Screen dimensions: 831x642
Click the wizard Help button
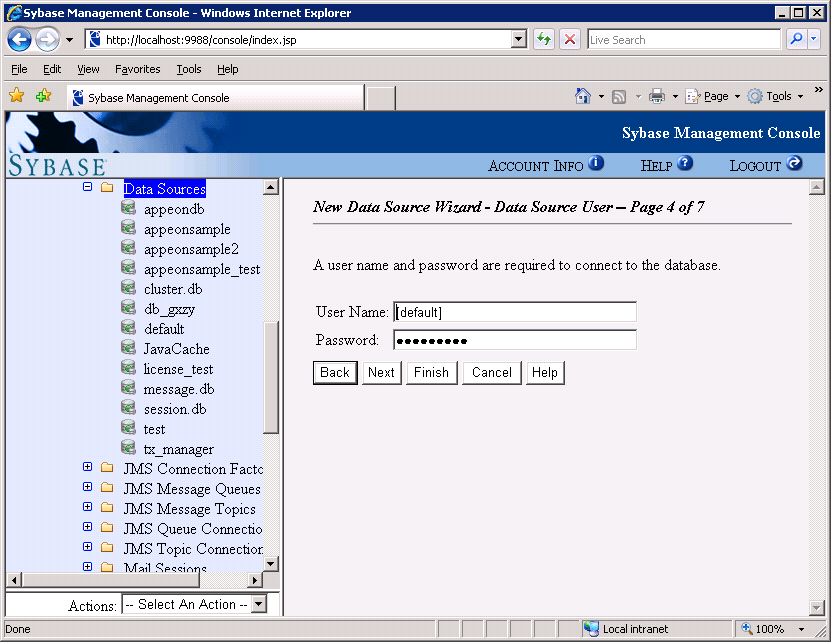coord(545,373)
